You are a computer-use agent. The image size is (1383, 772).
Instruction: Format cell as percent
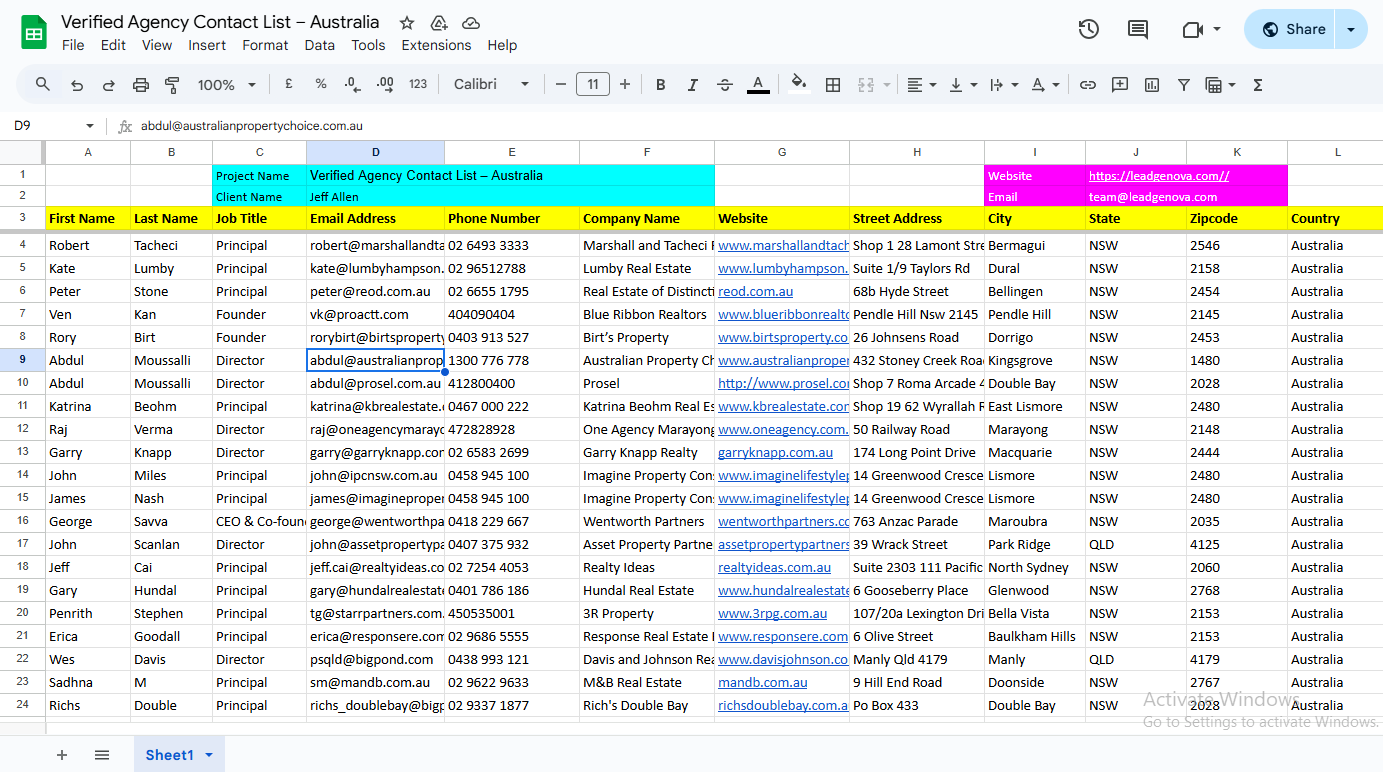321,85
